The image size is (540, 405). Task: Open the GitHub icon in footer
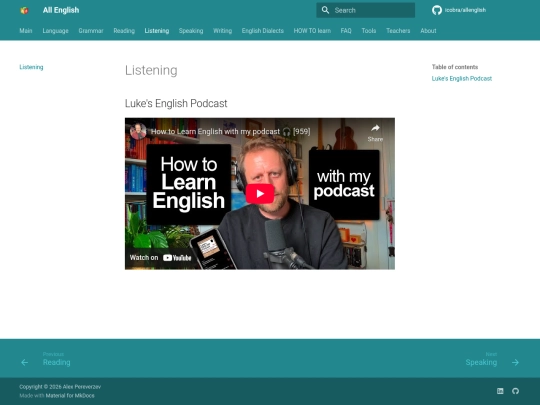click(x=515, y=391)
